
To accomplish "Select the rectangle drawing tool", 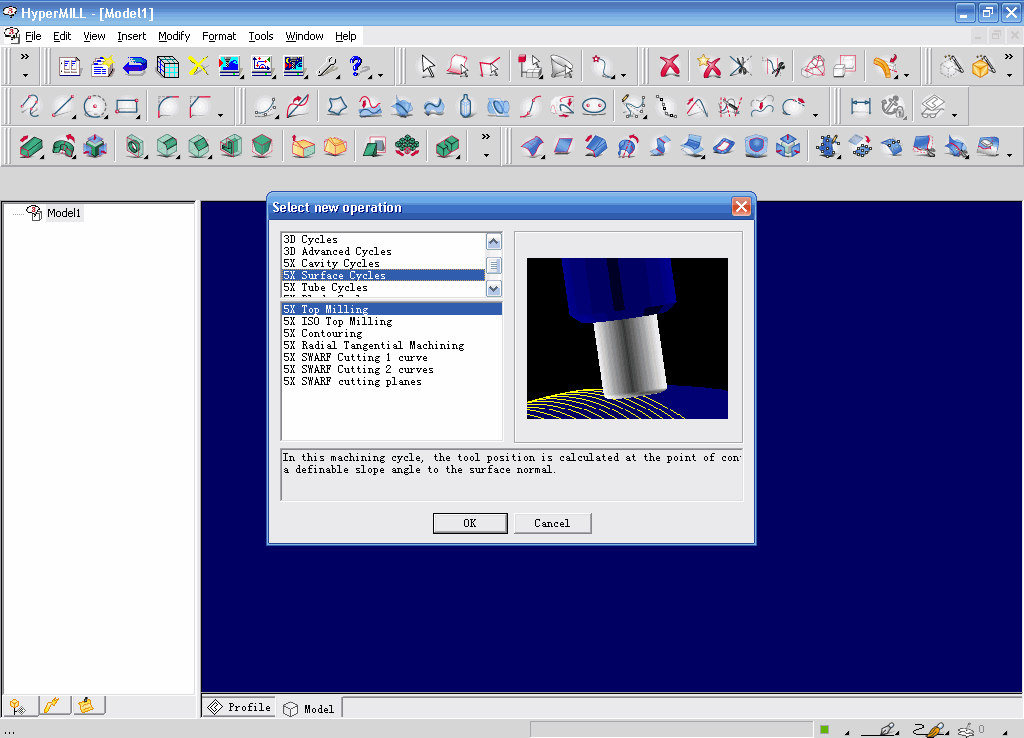I will (x=127, y=106).
